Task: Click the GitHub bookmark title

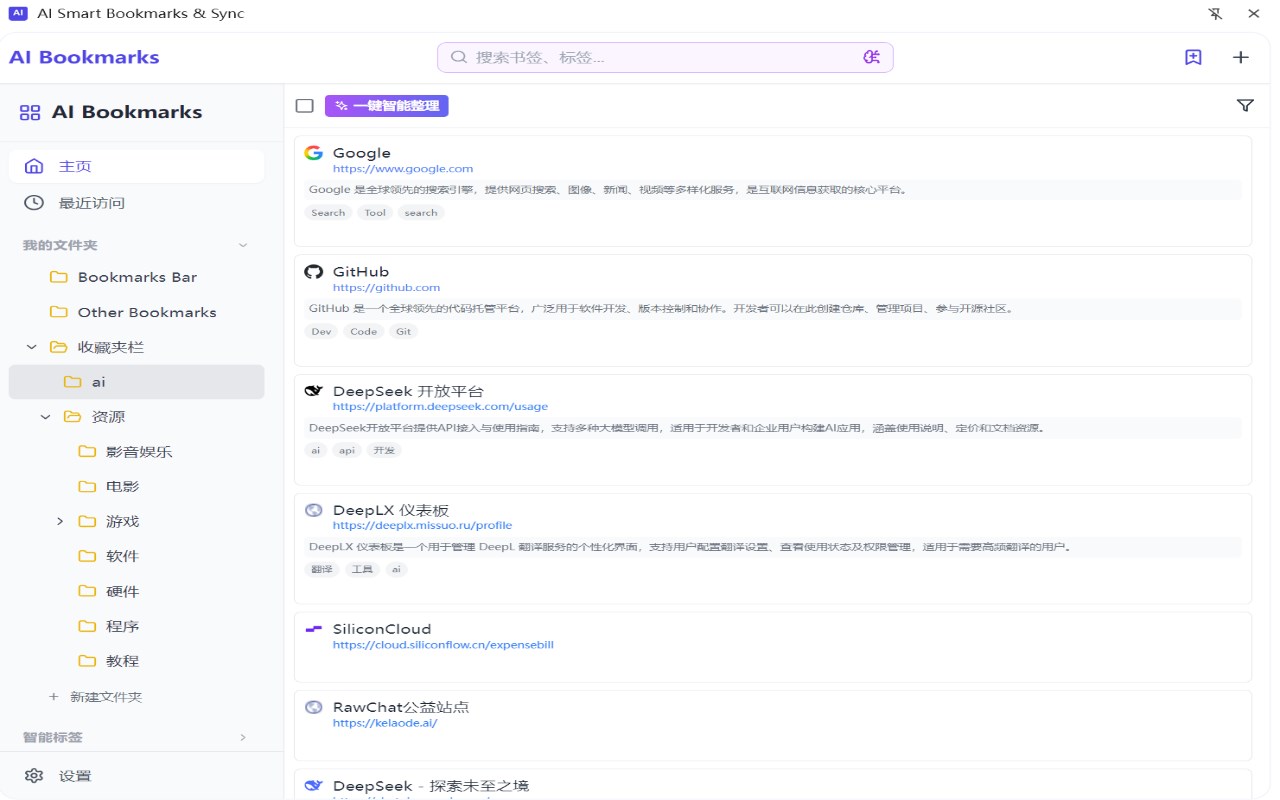Action: pos(361,272)
